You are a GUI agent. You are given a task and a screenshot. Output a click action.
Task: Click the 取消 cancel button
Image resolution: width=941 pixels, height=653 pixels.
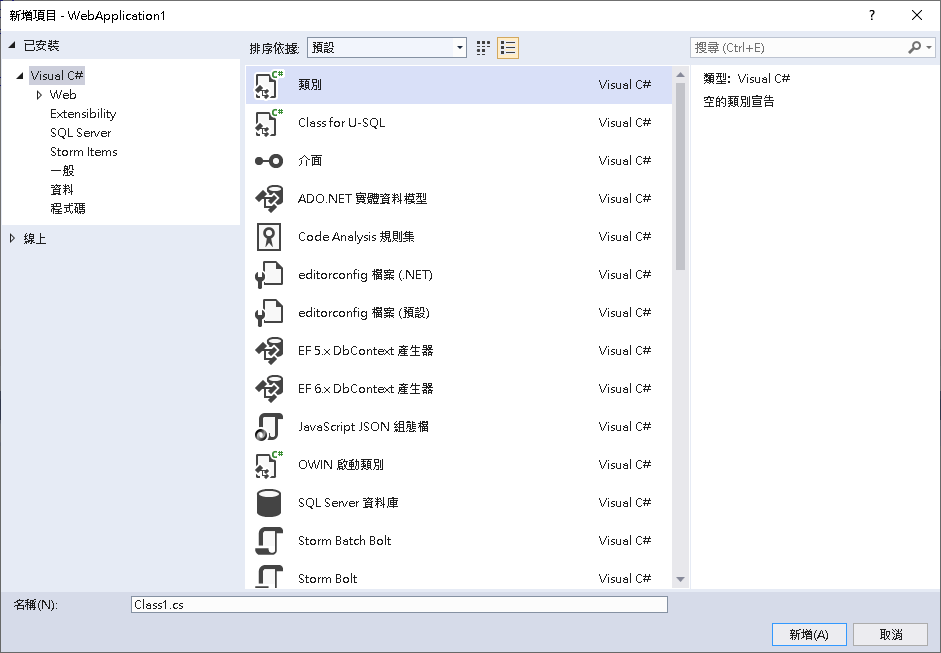click(891, 634)
